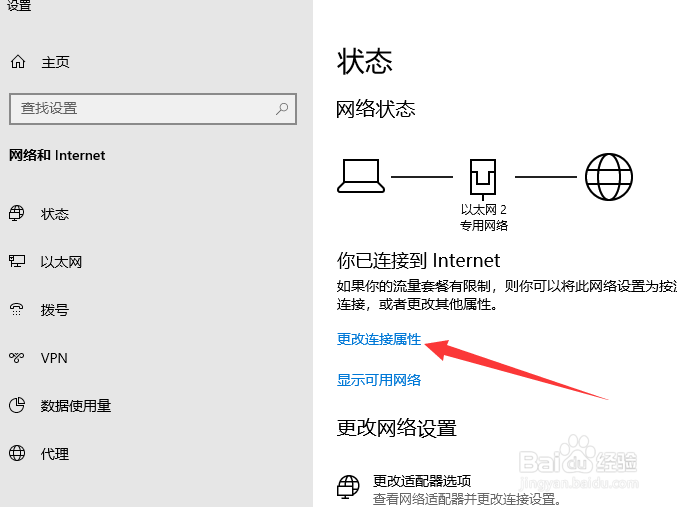Click the Home (主页) house icon

pos(18,62)
